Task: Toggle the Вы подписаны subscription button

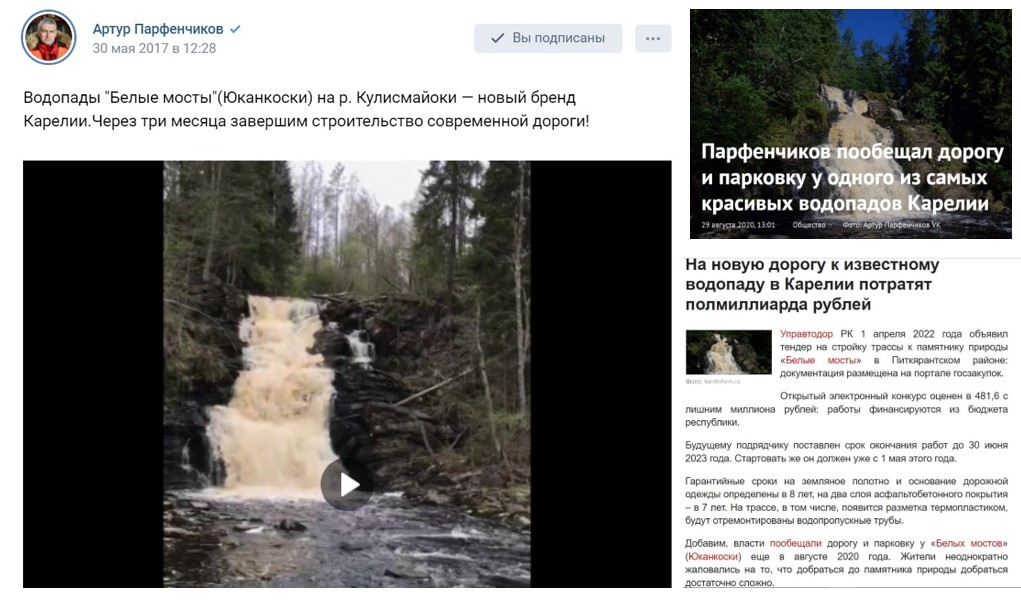Action: (x=548, y=38)
